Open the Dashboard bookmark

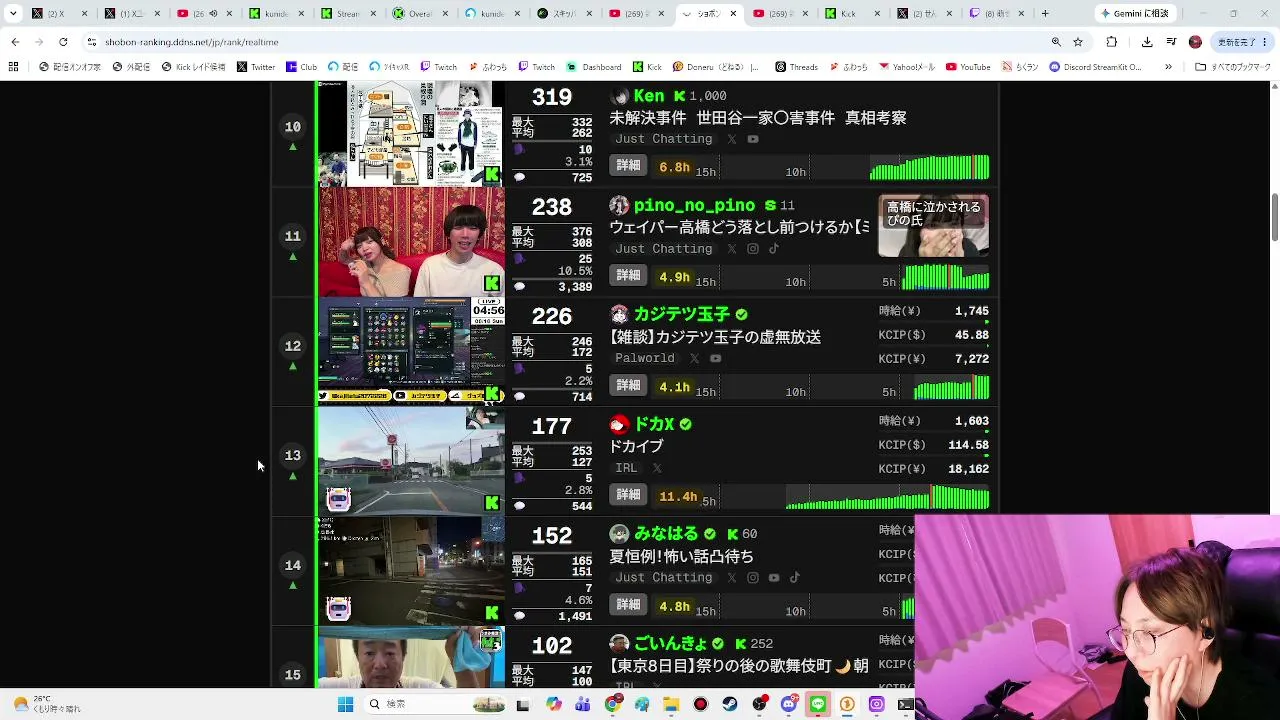(595, 67)
